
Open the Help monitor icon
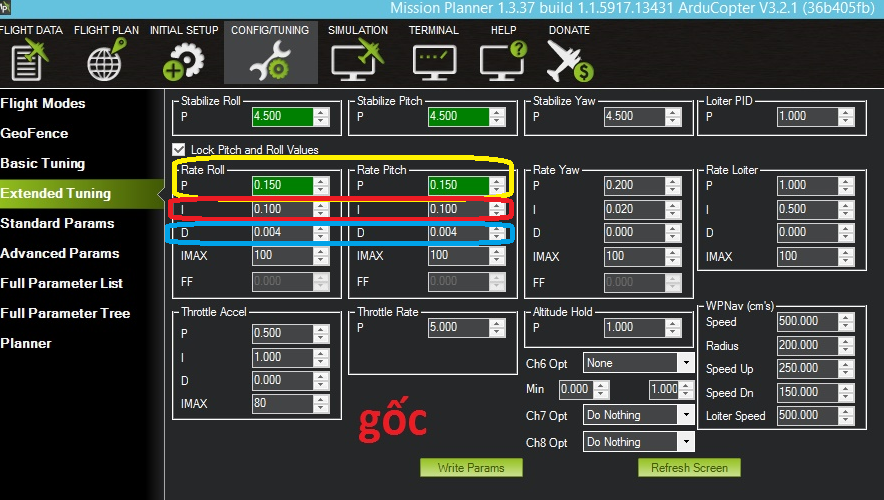503,60
